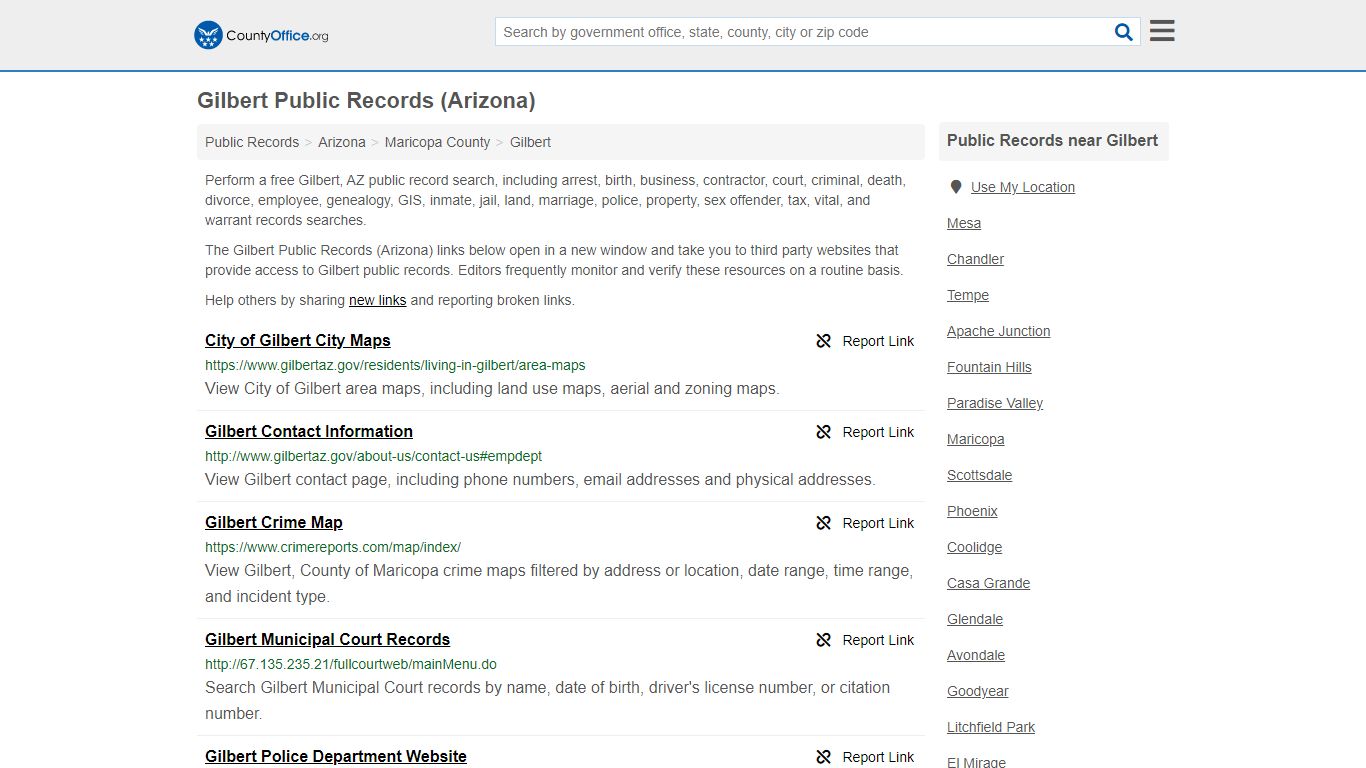Open the hamburger menu icon
The width and height of the screenshot is (1366, 768).
point(1162,31)
